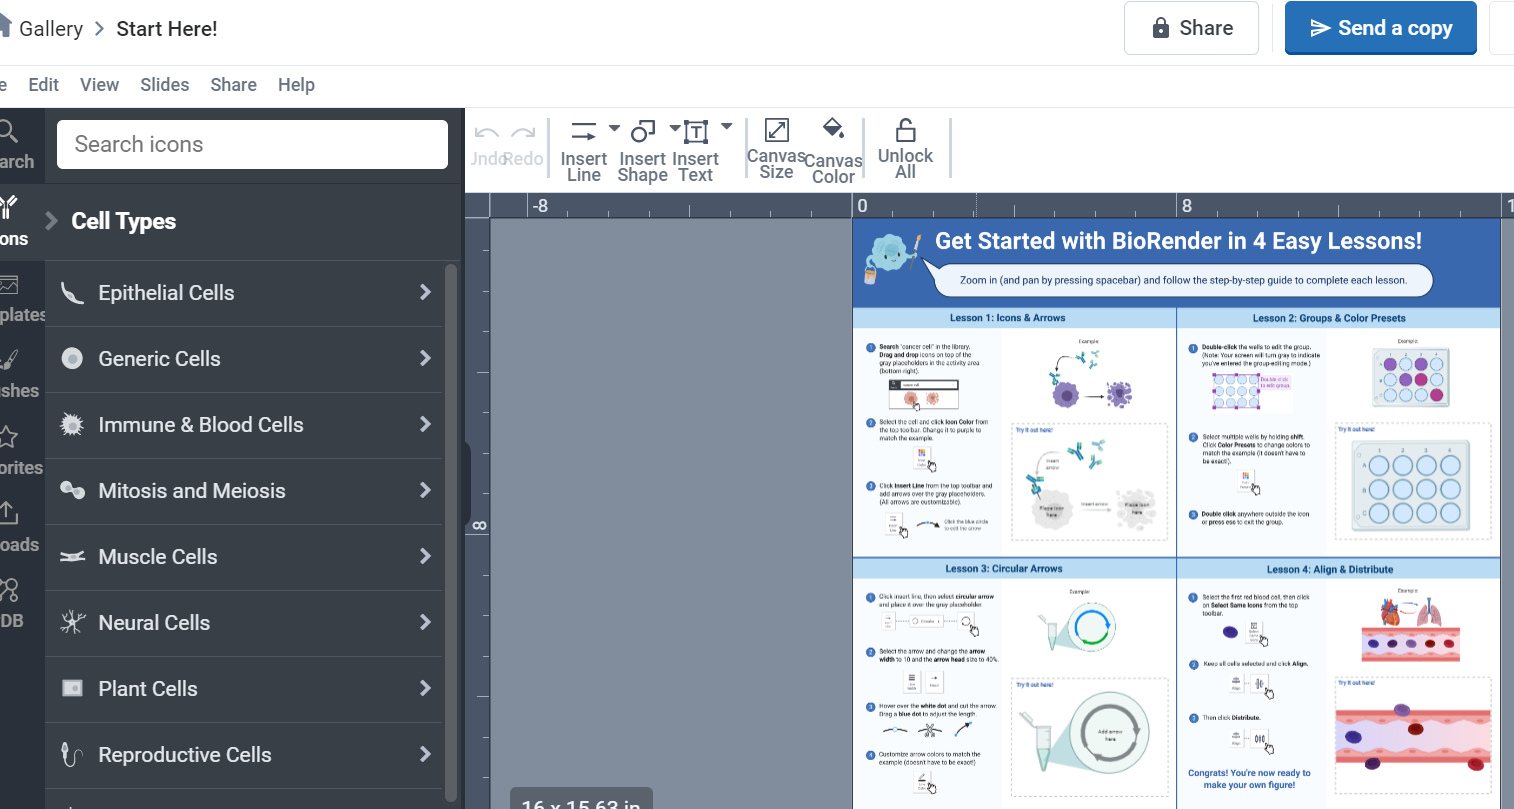The width and height of the screenshot is (1514, 809).
Task: Open the Favorites star panel
Action: 21,452
